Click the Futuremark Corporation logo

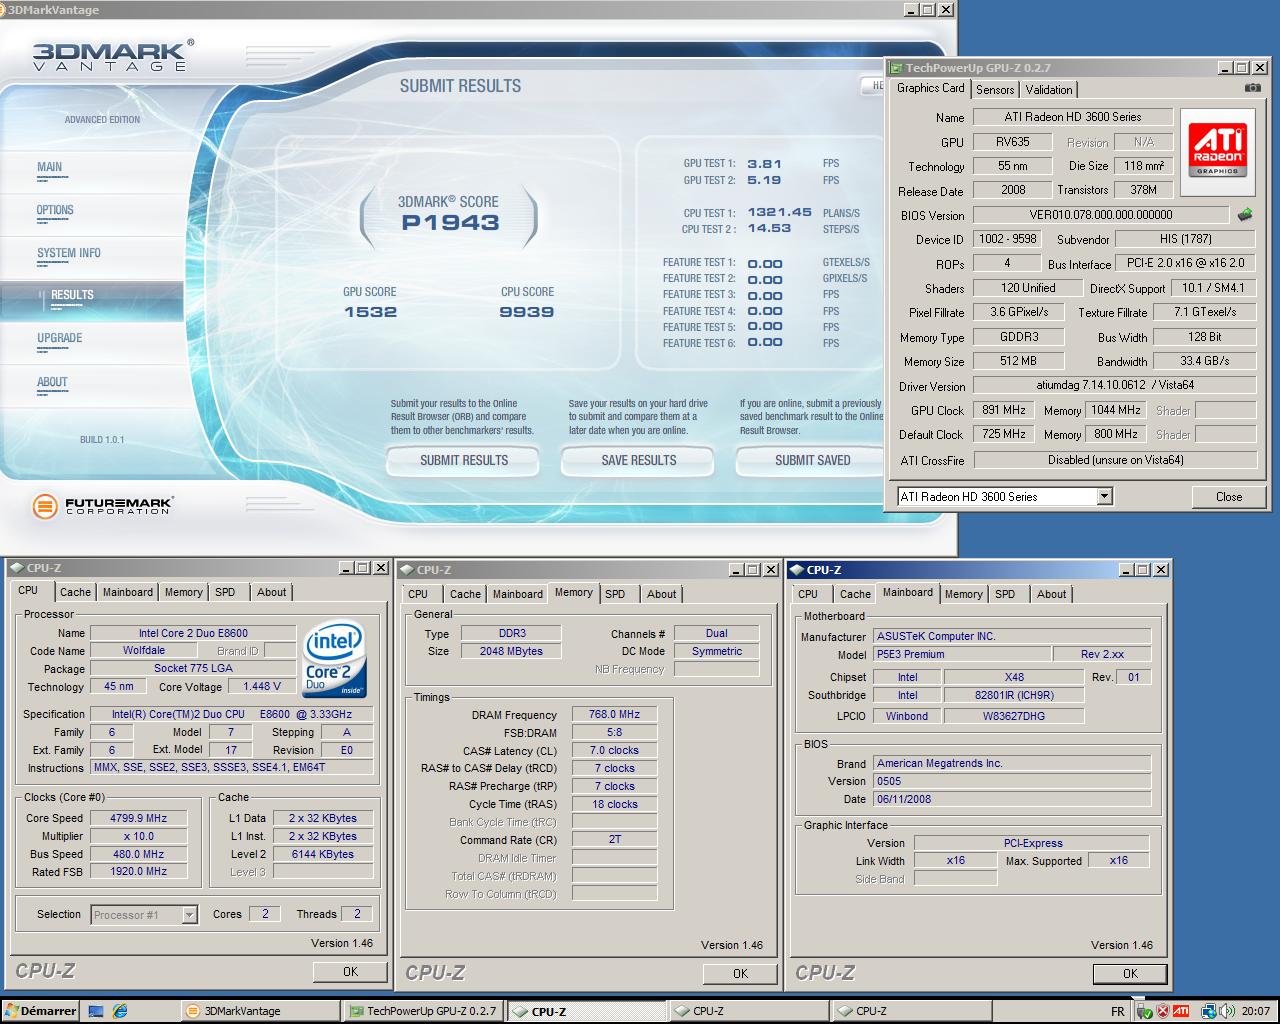click(x=101, y=506)
